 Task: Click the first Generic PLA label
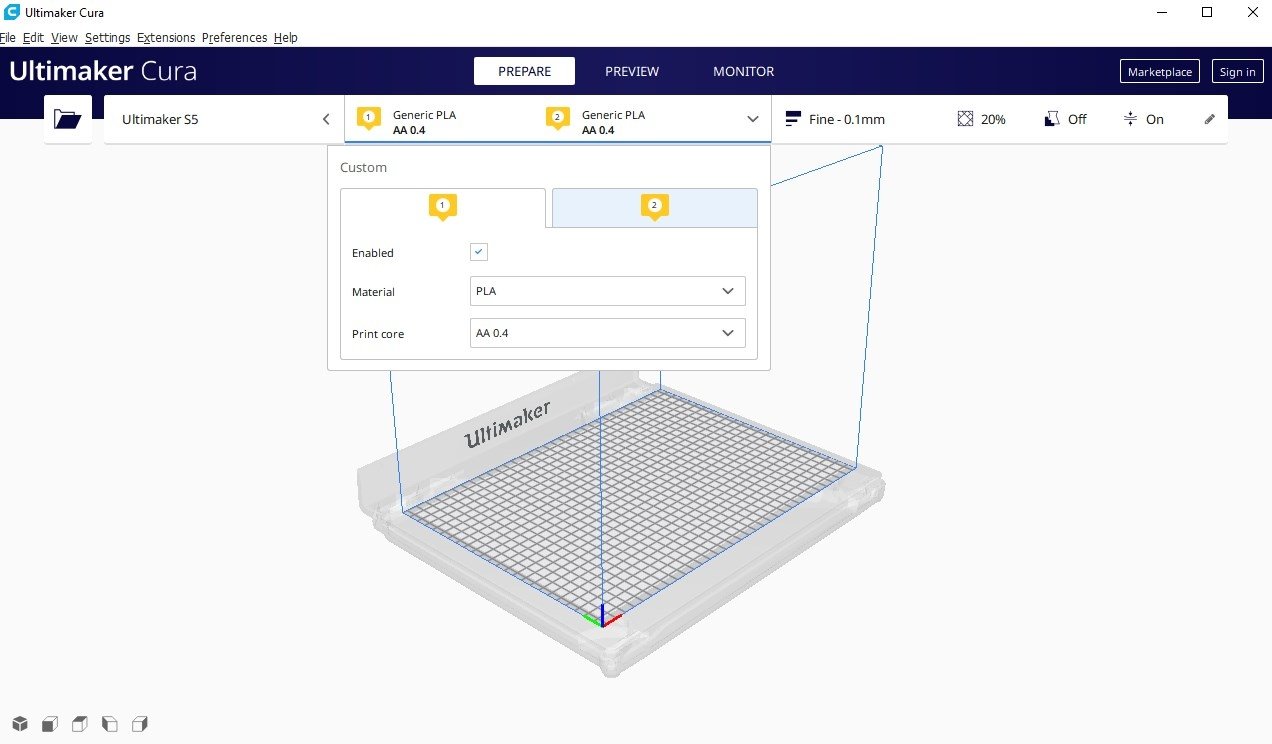424,114
